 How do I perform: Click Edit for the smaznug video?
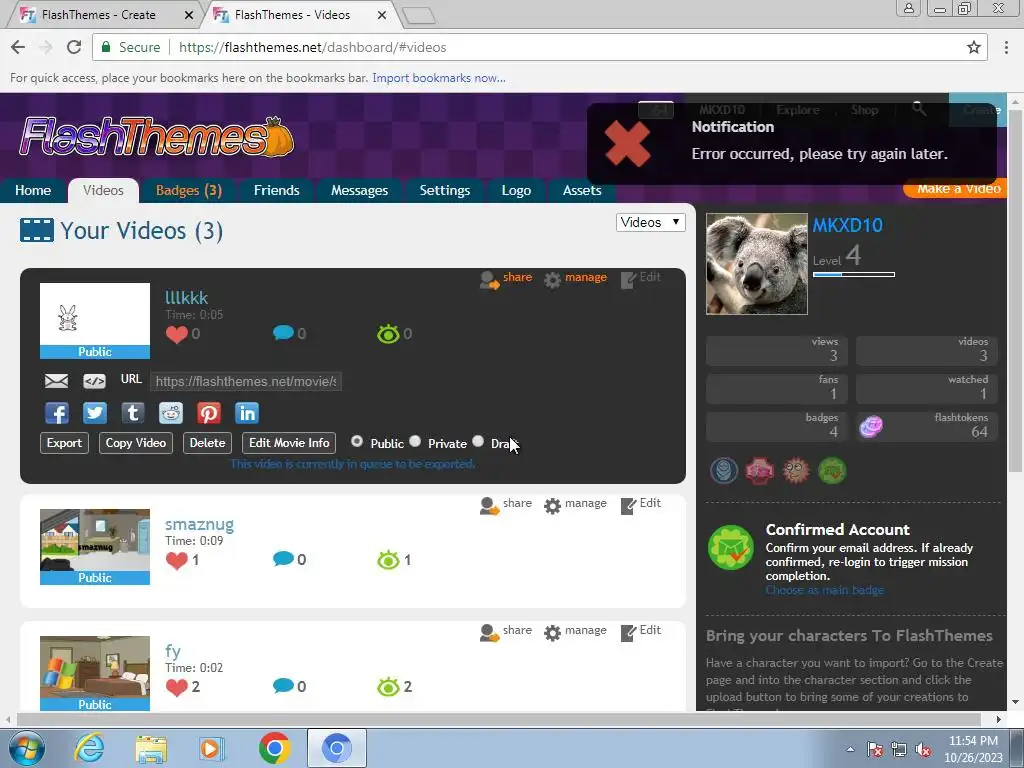(641, 504)
